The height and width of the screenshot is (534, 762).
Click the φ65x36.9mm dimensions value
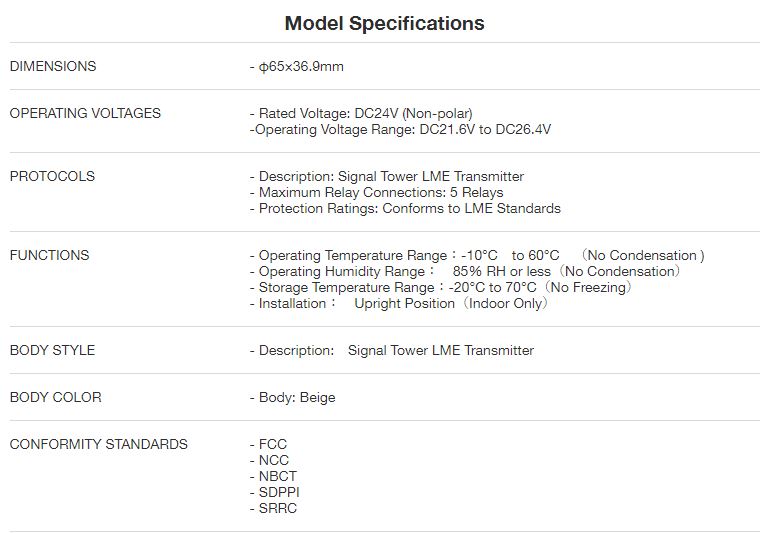301,67
